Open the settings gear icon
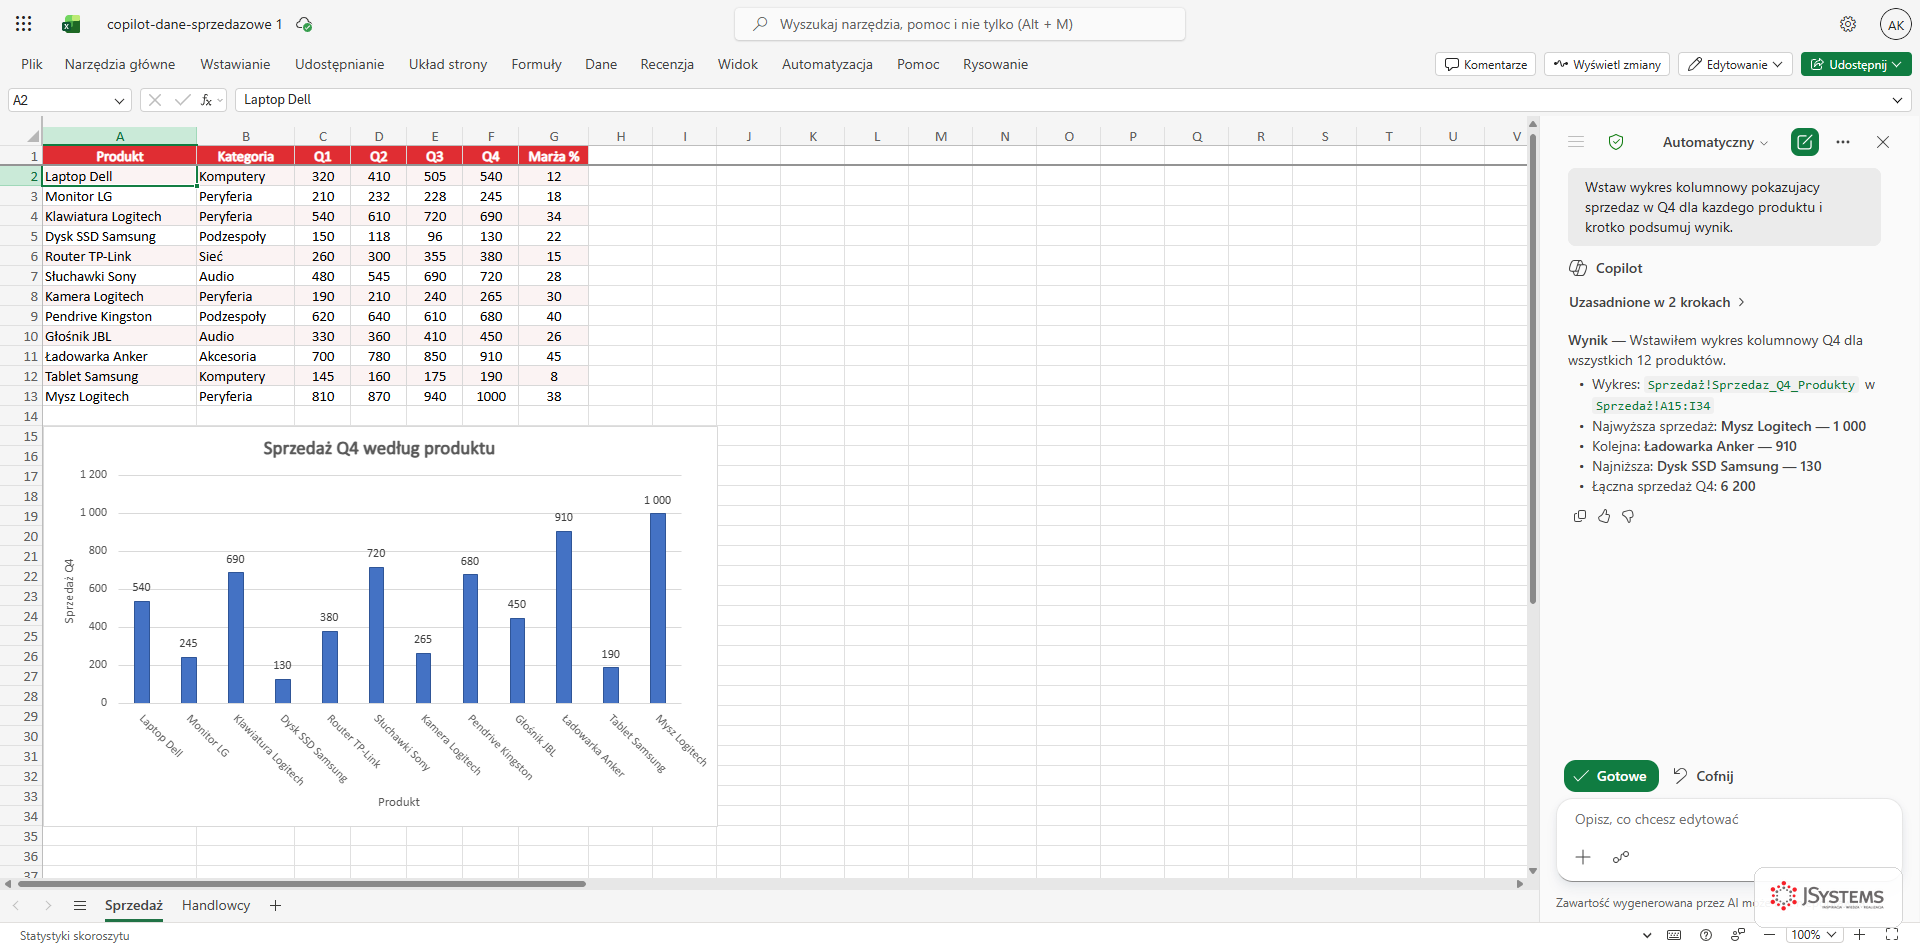This screenshot has height=945, width=1920. [x=1848, y=24]
